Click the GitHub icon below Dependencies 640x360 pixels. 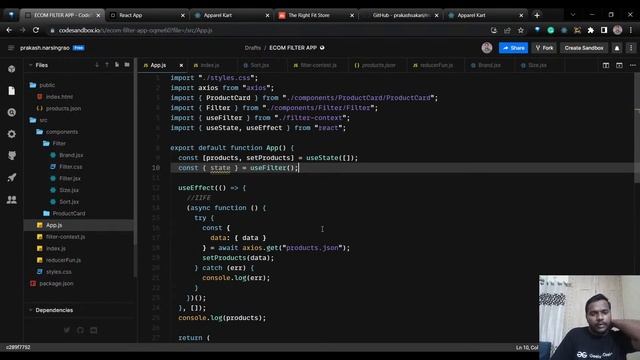(x=80, y=330)
